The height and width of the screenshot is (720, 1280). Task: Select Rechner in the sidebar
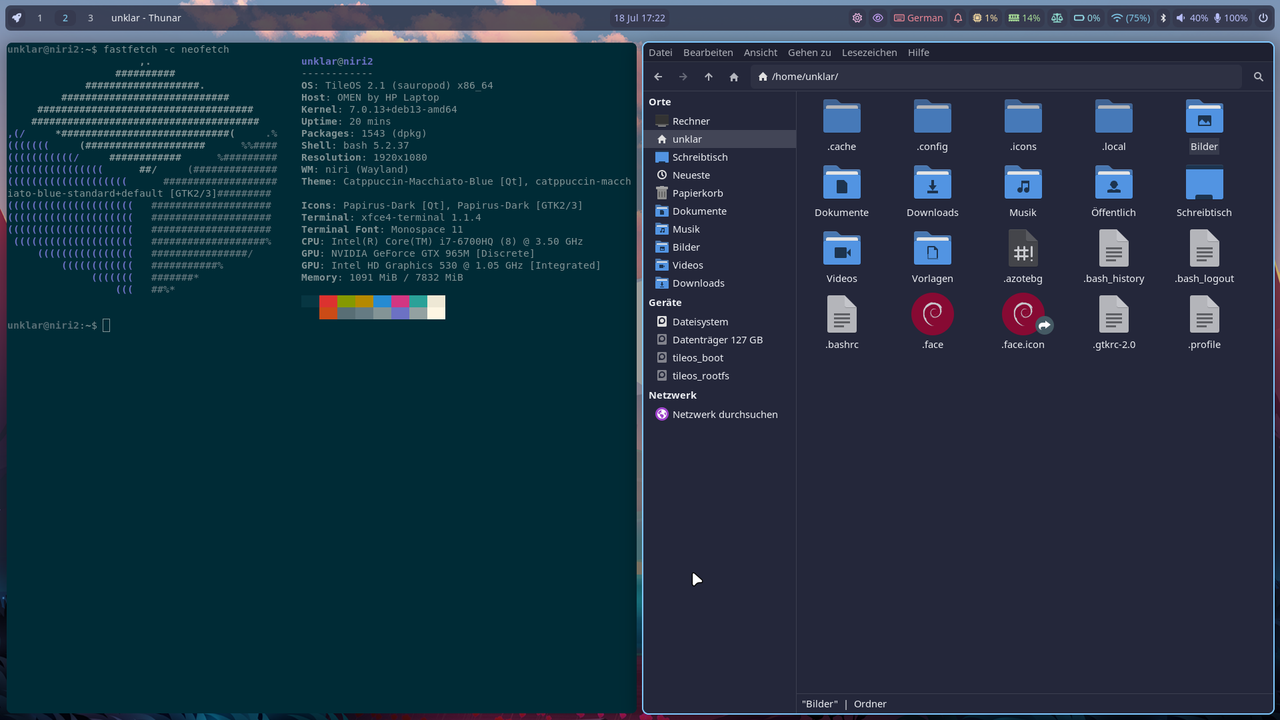720,121
